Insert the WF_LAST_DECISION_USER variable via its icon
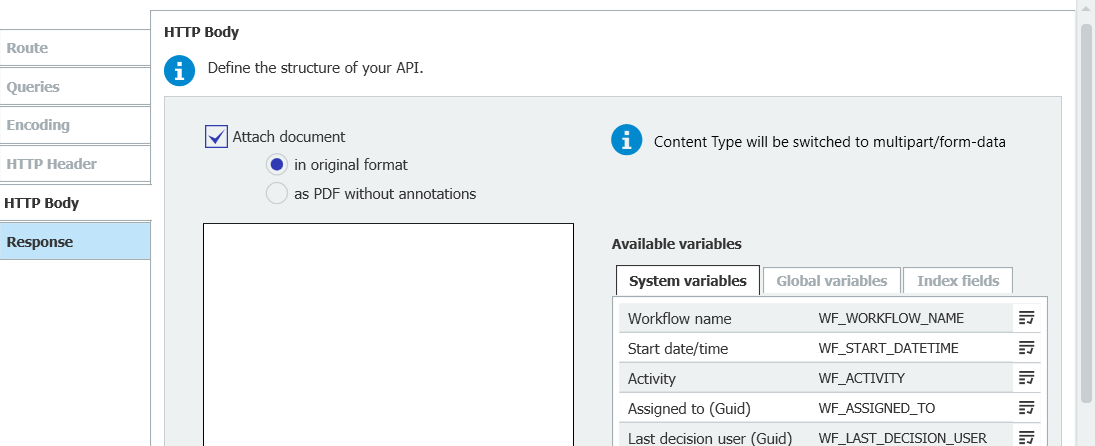 1025,438
